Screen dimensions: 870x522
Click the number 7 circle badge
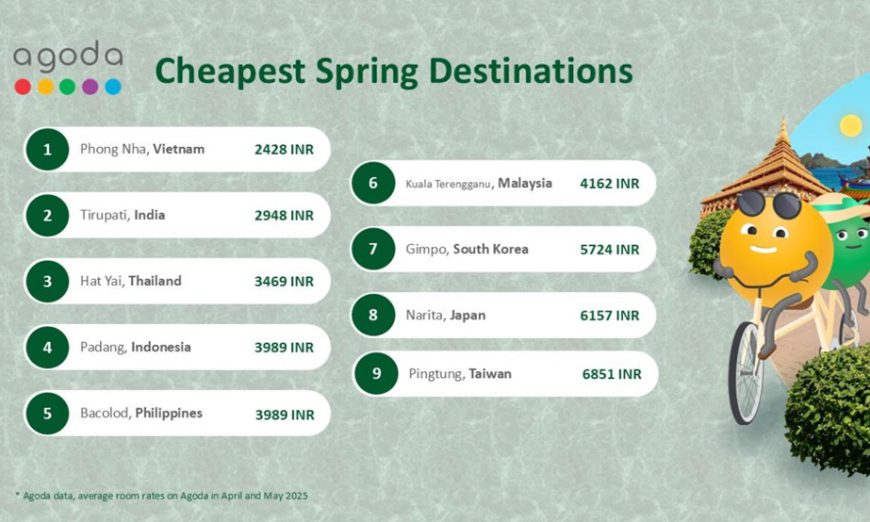(x=373, y=249)
